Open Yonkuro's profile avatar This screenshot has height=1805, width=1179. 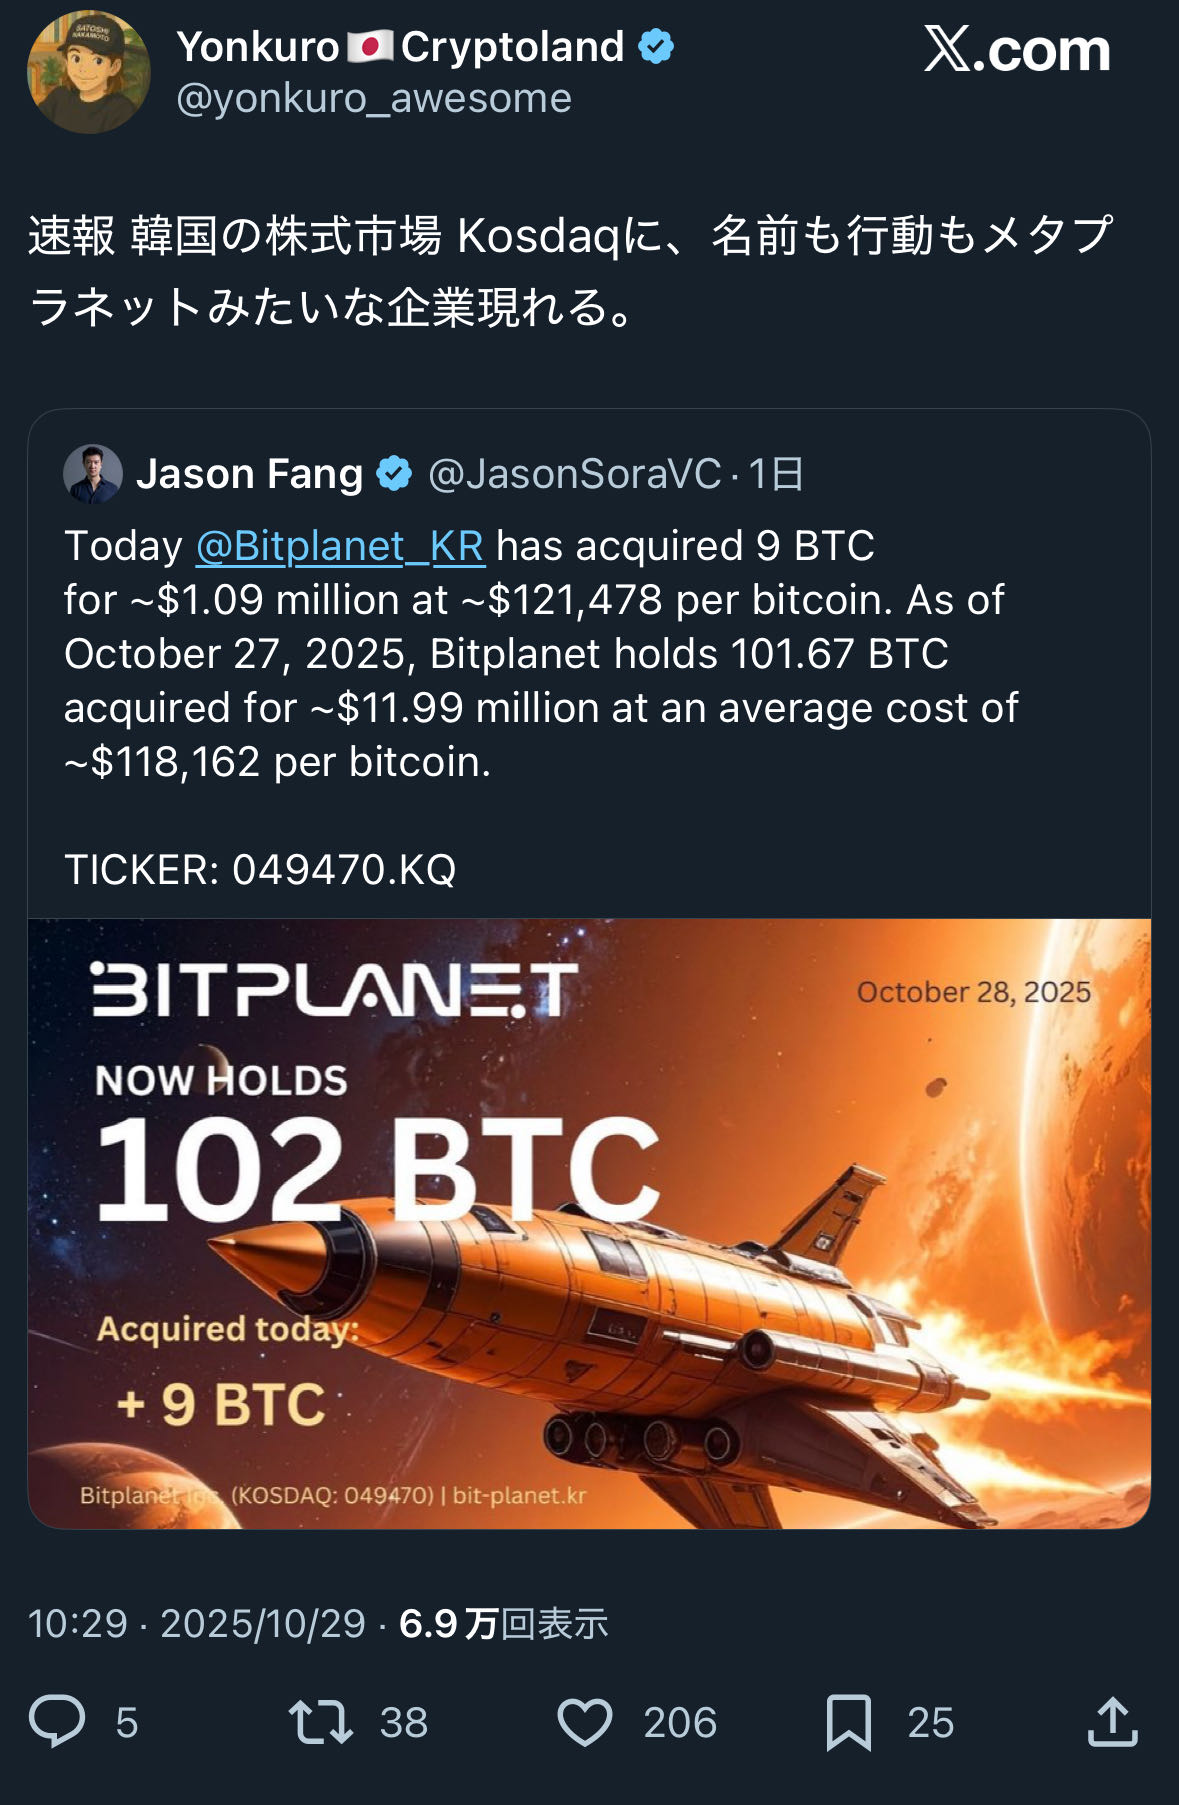88,72
